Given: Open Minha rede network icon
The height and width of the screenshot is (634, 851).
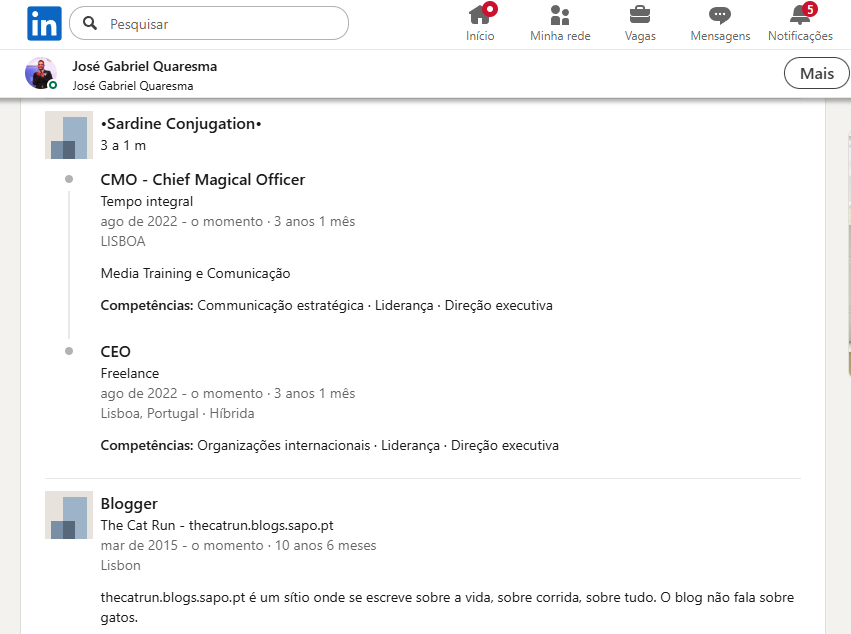Looking at the screenshot, I should coord(560,15).
